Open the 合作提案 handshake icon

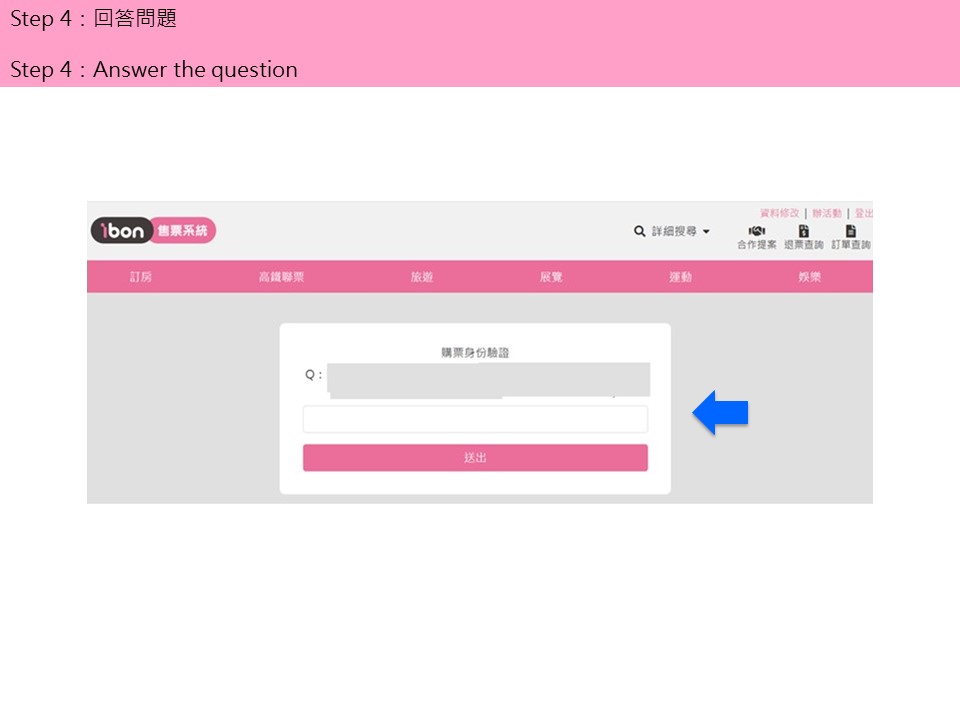(756, 232)
